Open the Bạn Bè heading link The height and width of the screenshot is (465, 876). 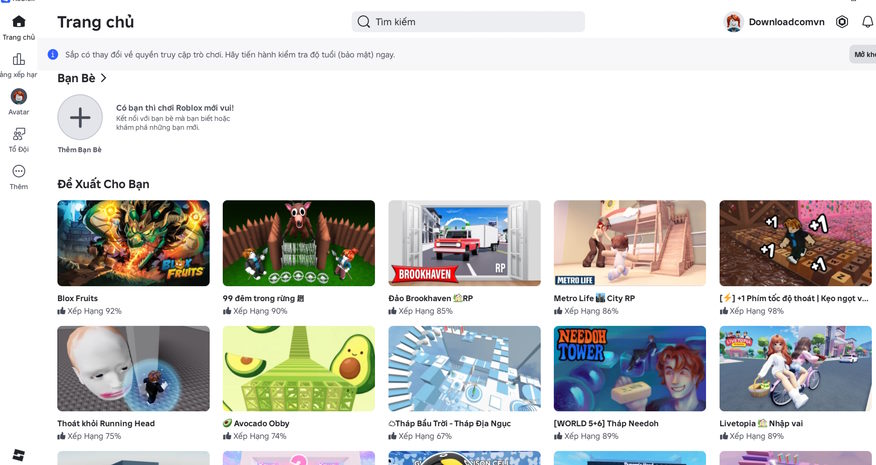77,78
